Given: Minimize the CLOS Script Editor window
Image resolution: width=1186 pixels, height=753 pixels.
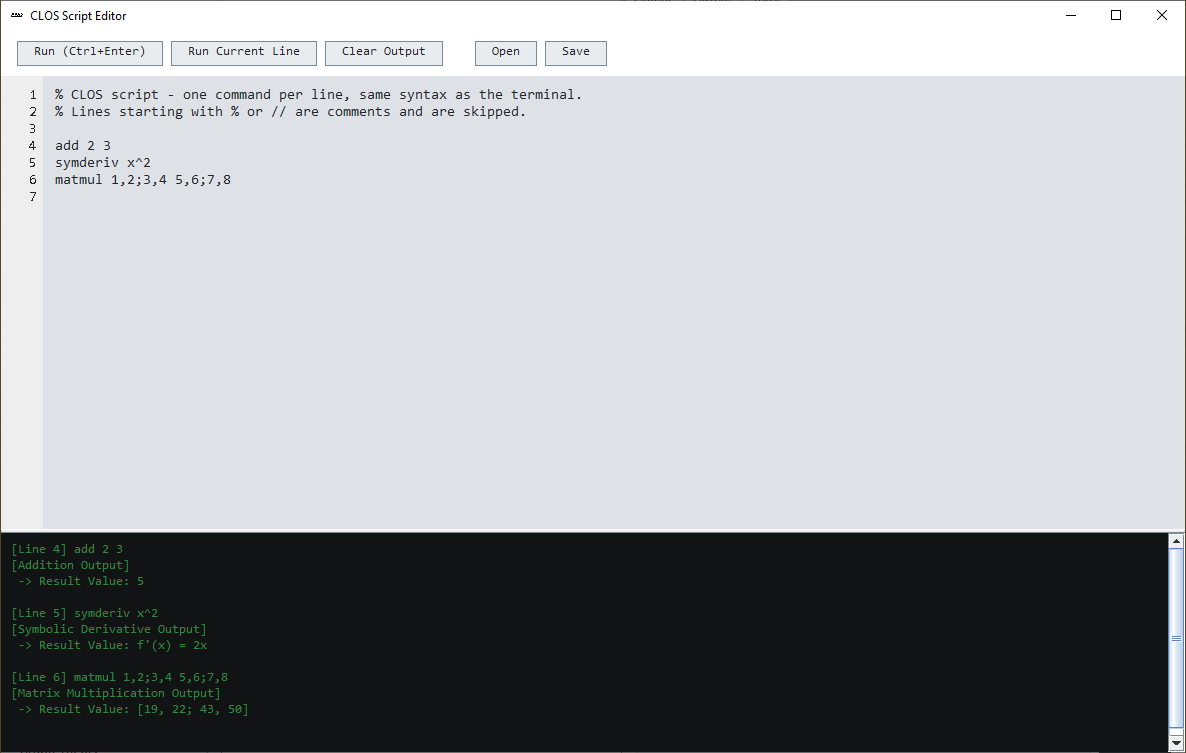Looking at the screenshot, I should pos(1071,15).
